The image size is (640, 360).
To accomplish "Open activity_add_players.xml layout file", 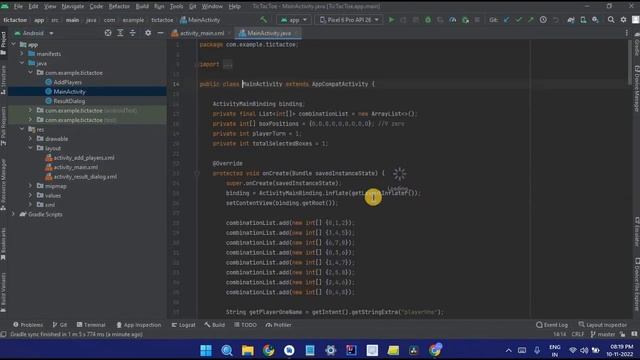I will click(84, 158).
